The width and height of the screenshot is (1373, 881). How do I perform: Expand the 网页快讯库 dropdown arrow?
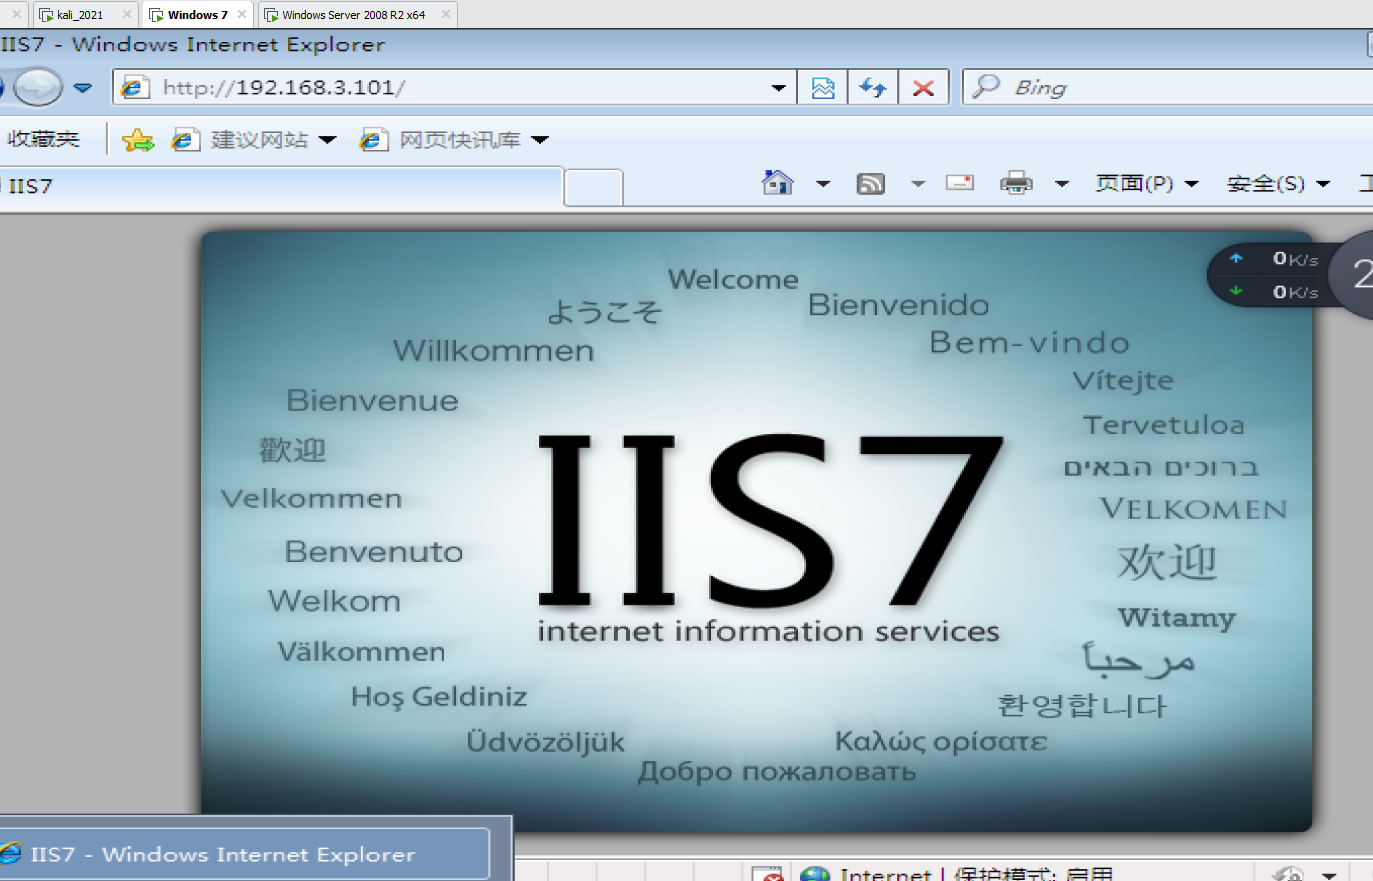click(x=540, y=140)
